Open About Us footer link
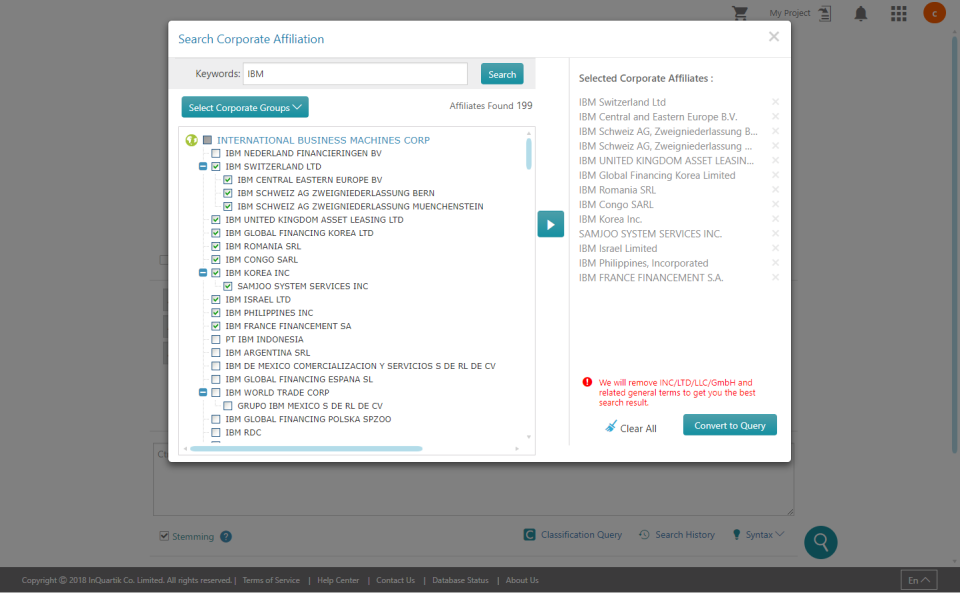The image size is (960, 593). point(522,580)
